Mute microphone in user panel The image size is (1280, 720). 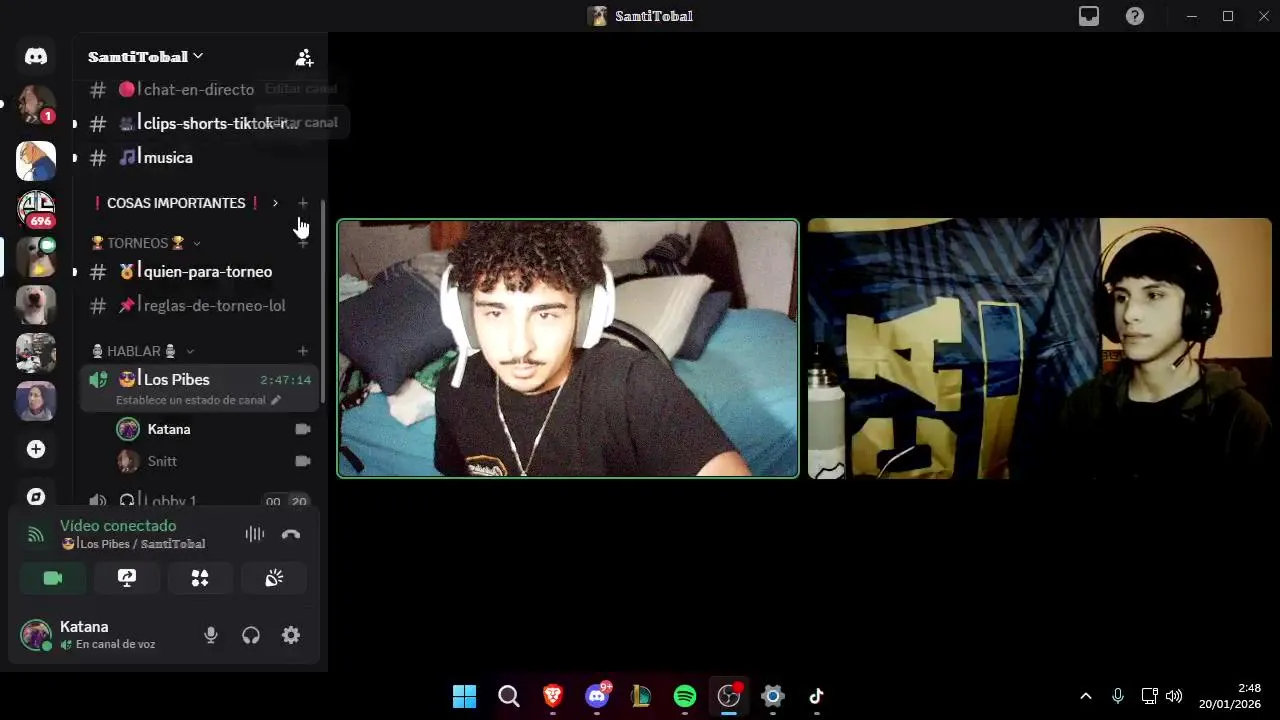tap(211, 635)
